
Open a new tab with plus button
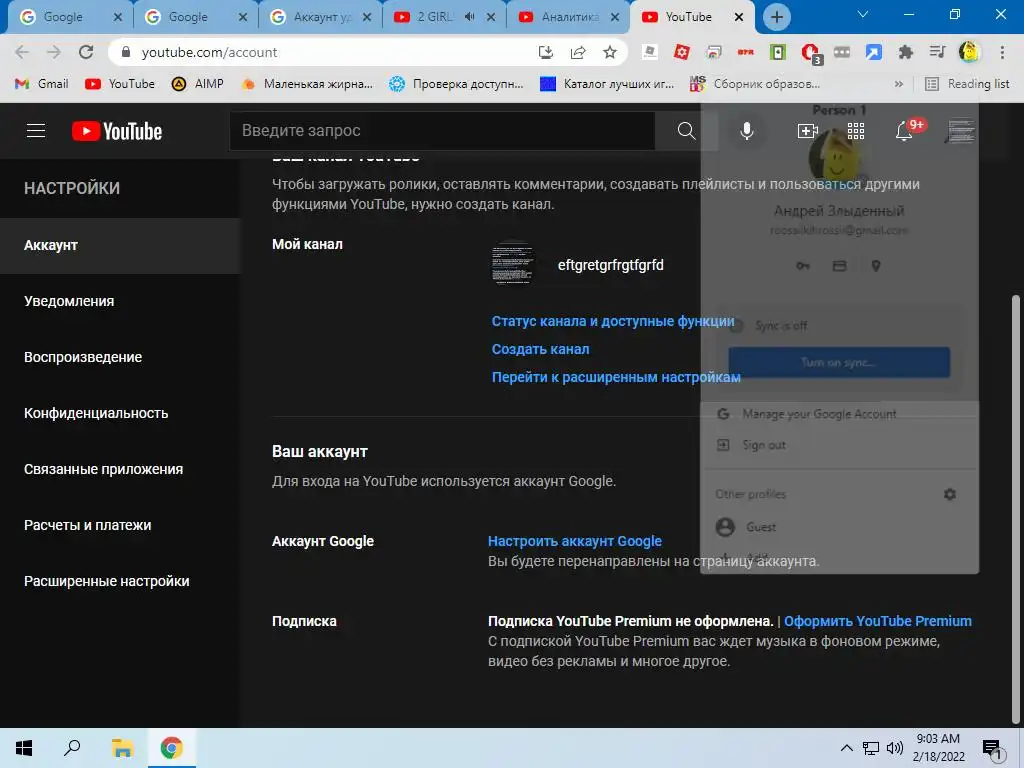(776, 17)
